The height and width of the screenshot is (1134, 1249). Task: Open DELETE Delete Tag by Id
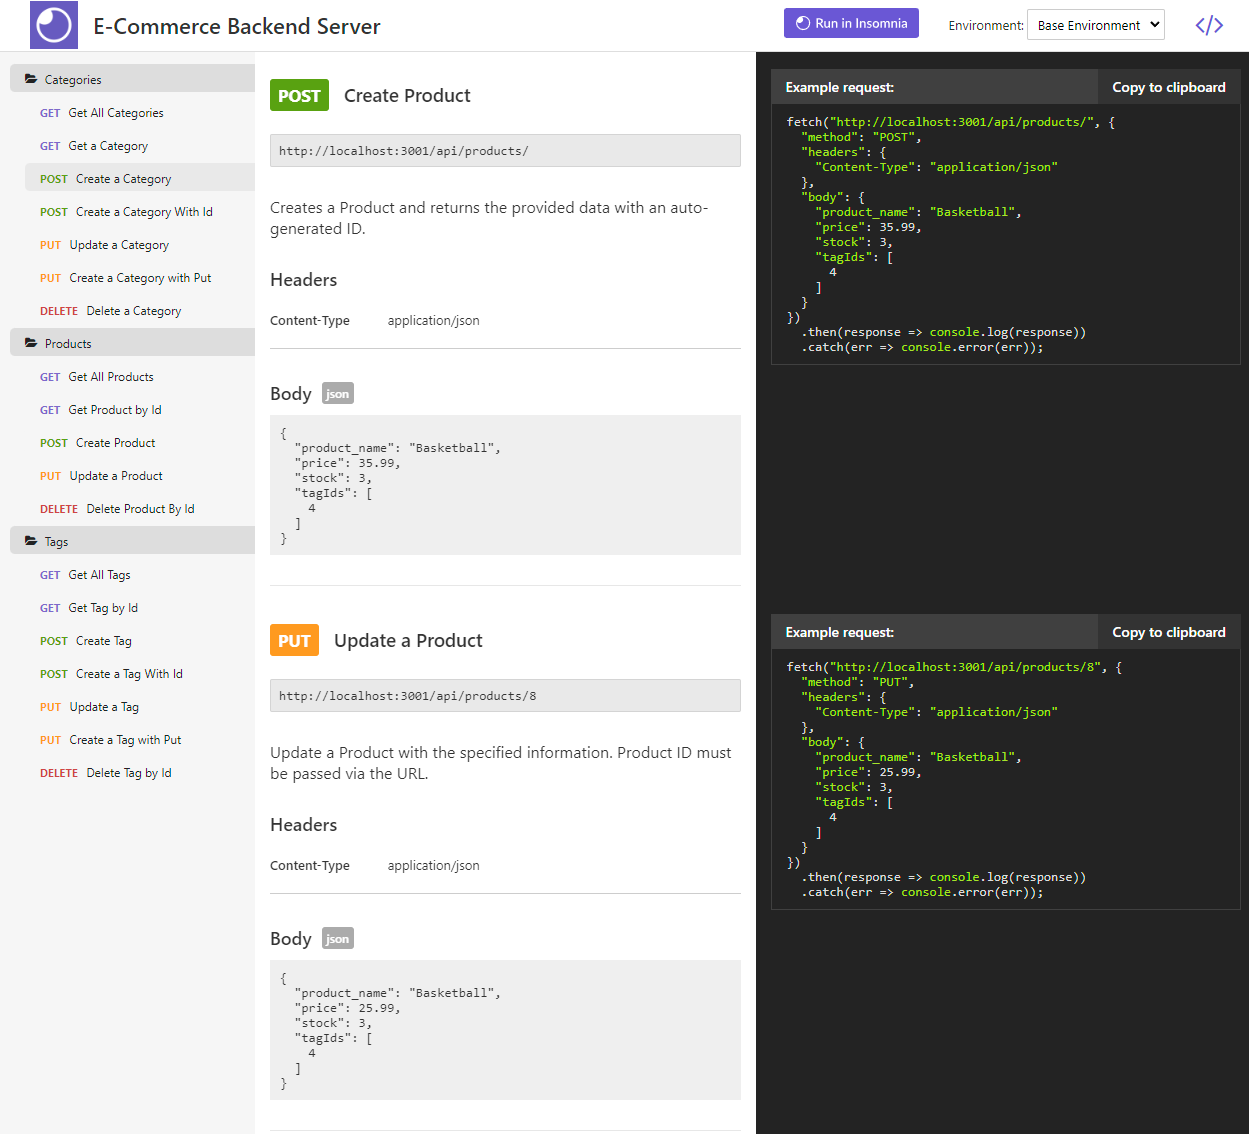click(x=140, y=773)
